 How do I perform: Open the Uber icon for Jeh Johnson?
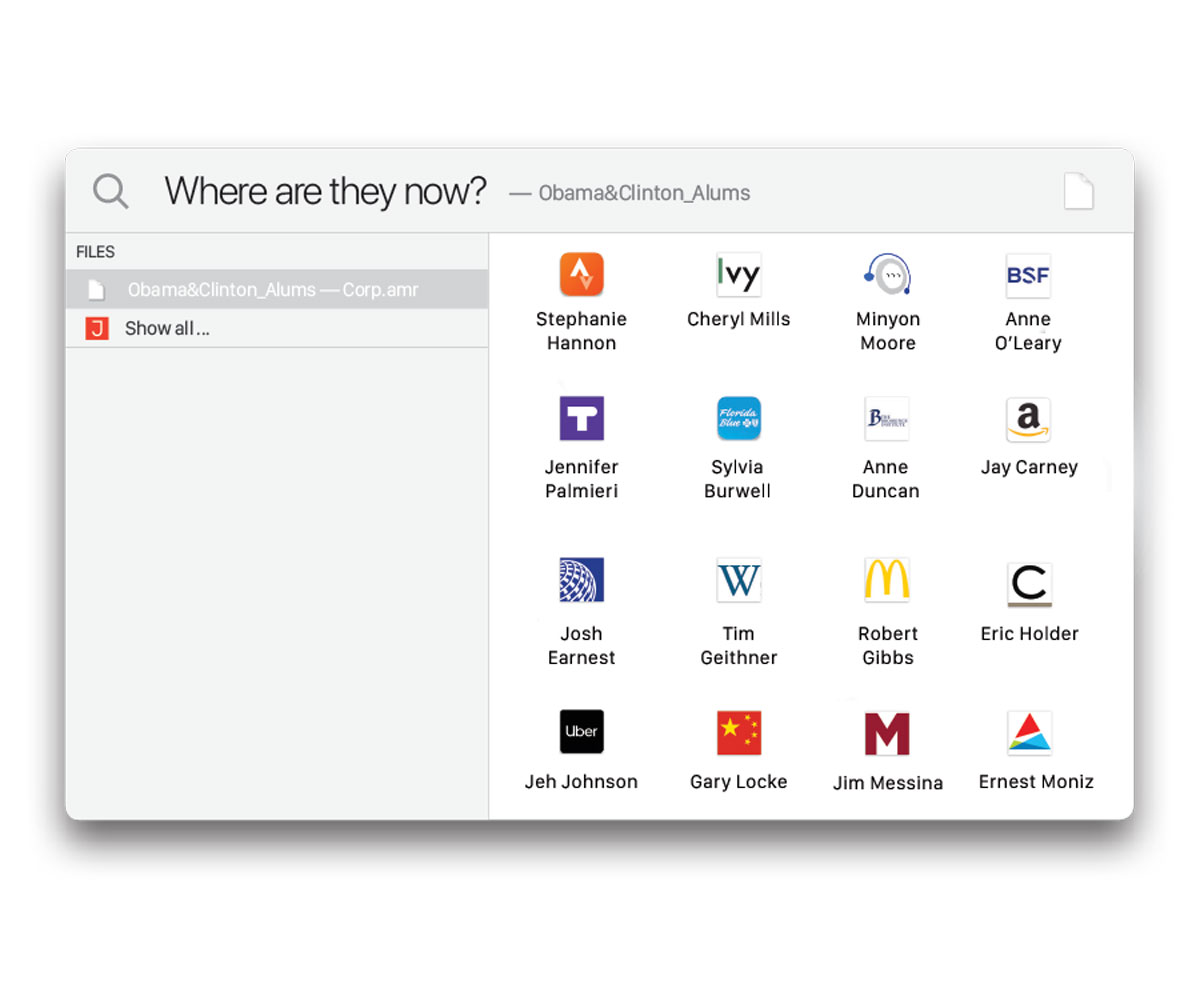pos(581,731)
